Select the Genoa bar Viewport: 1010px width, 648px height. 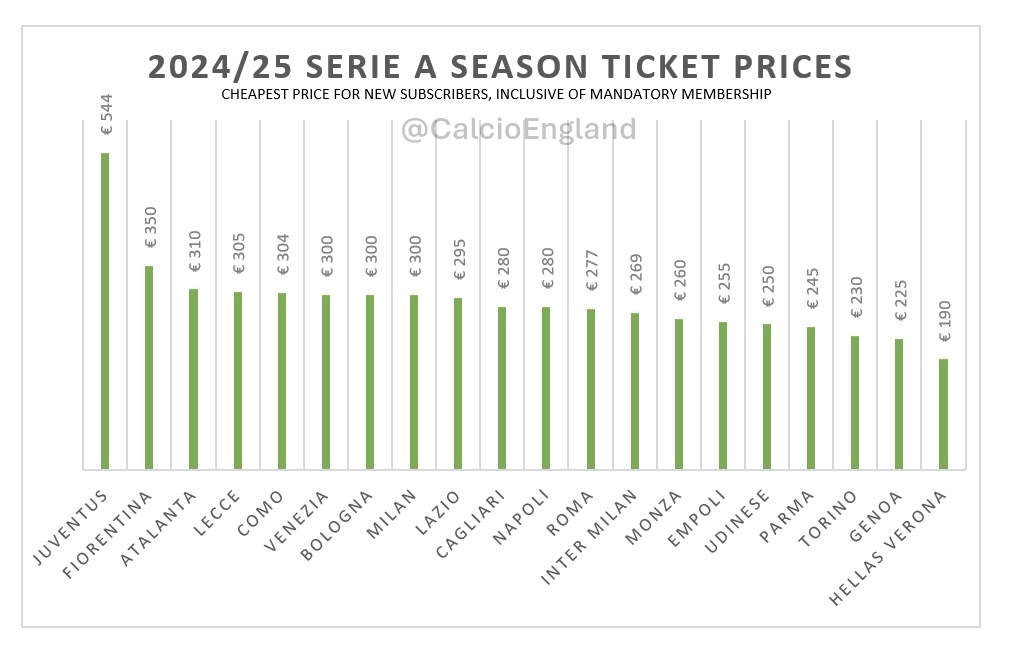899,403
